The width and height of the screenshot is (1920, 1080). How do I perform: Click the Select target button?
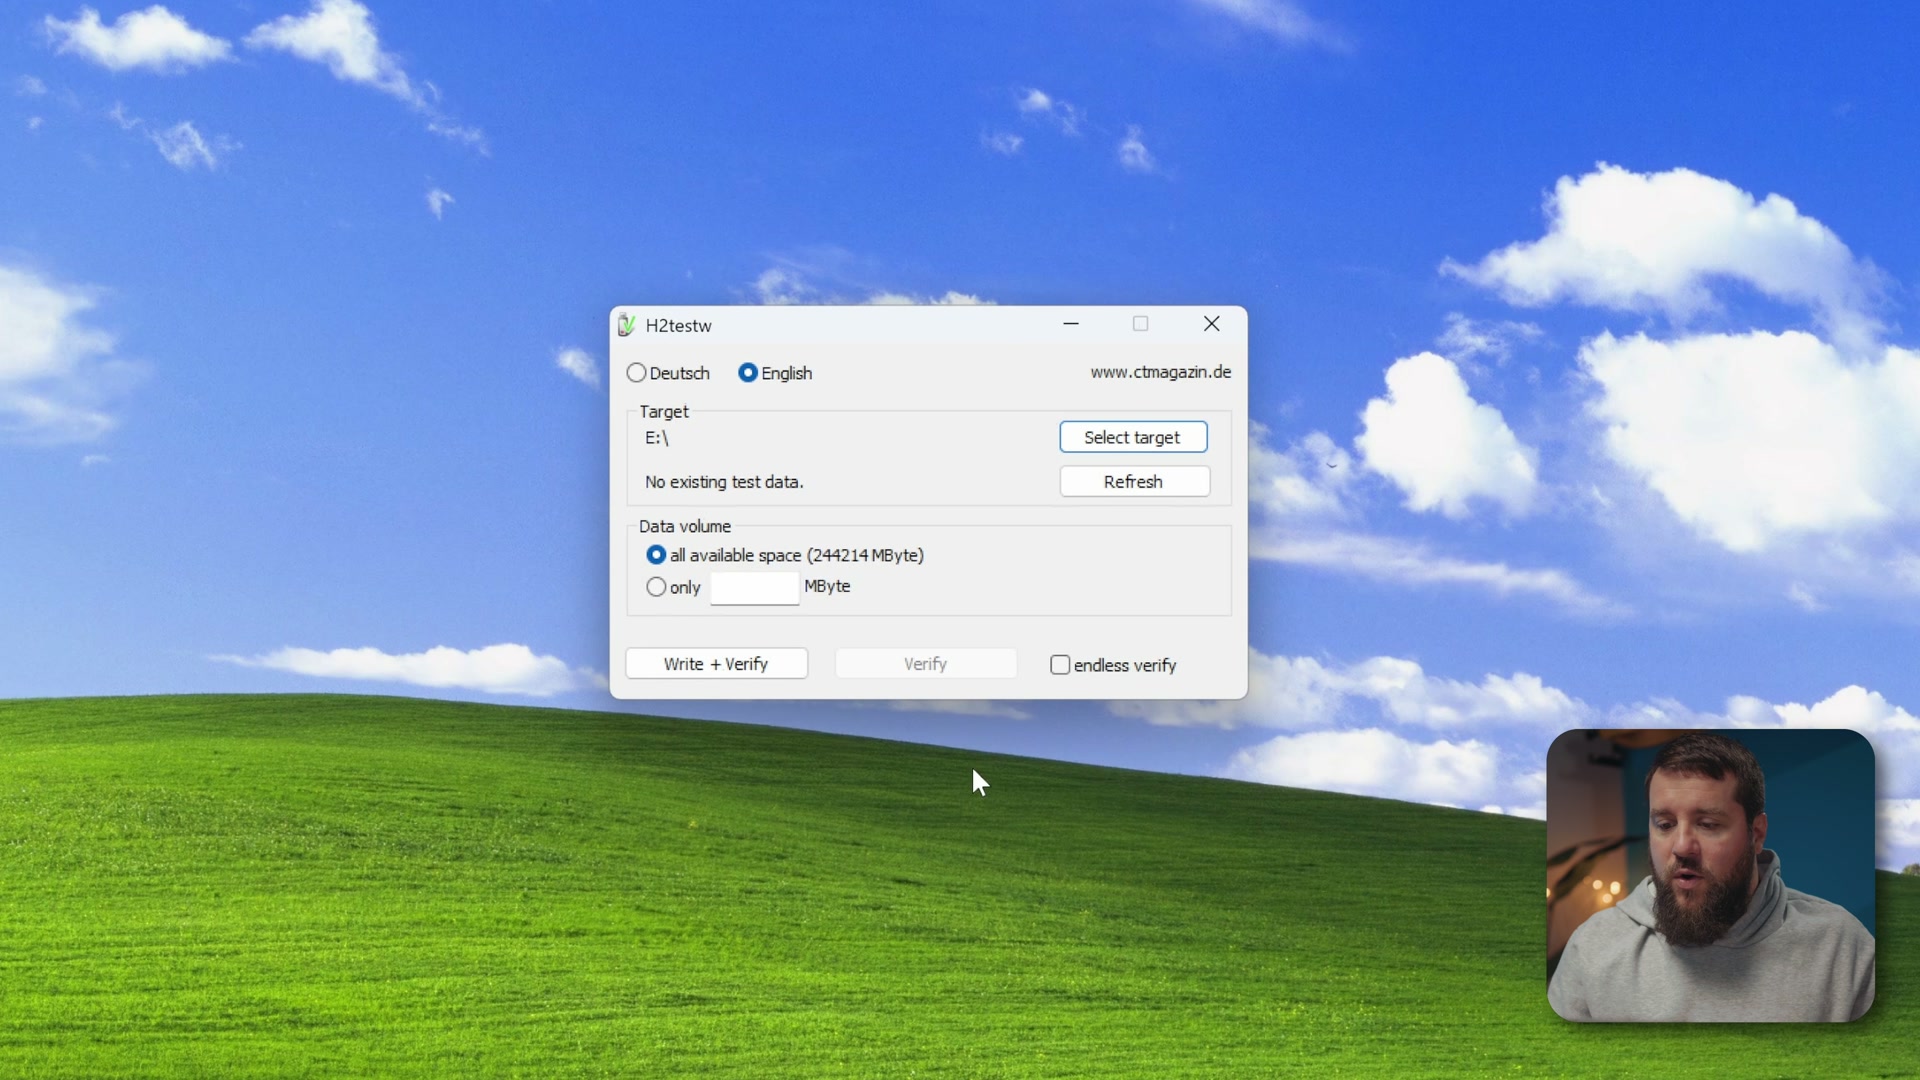pyautogui.click(x=1133, y=437)
